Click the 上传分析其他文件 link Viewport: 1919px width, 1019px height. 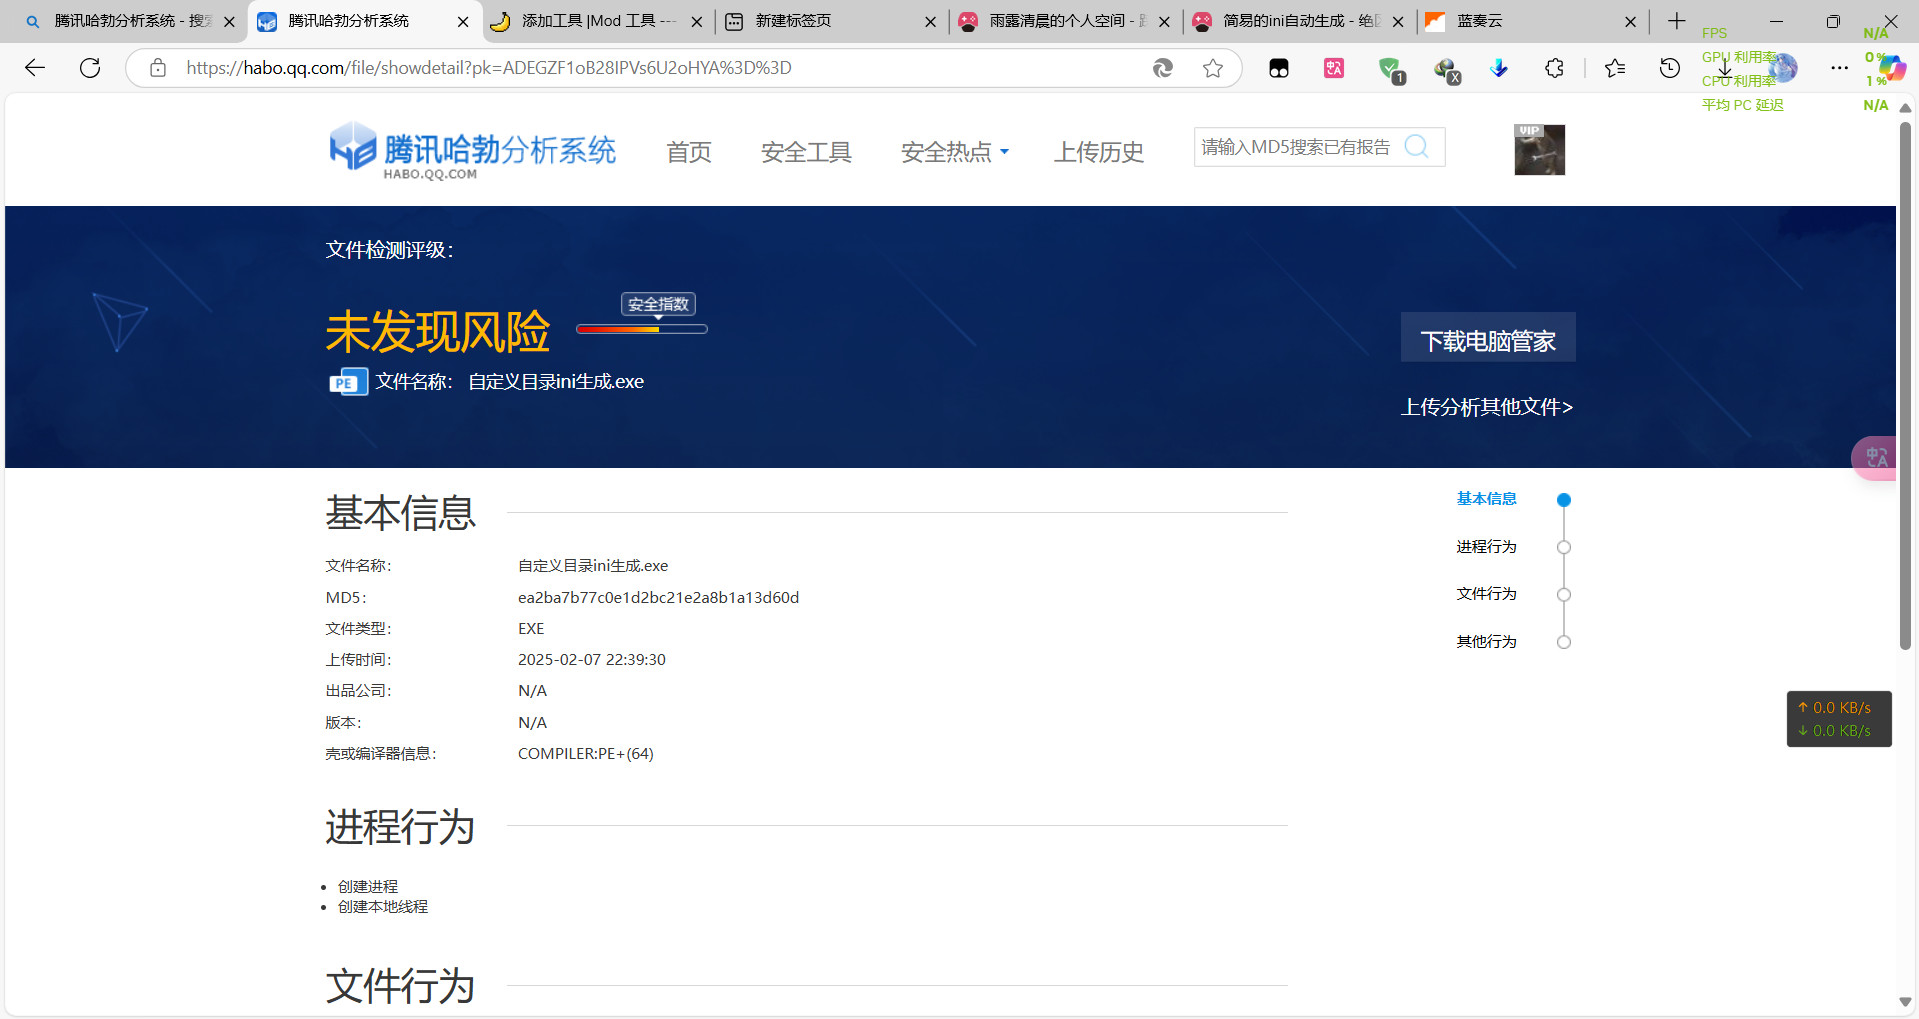click(1486, 407)
